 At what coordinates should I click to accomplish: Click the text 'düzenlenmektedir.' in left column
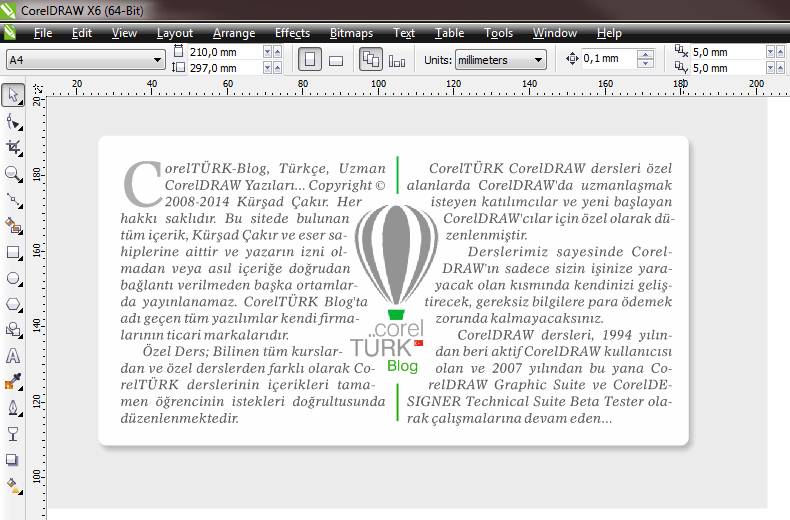(179, 418)
